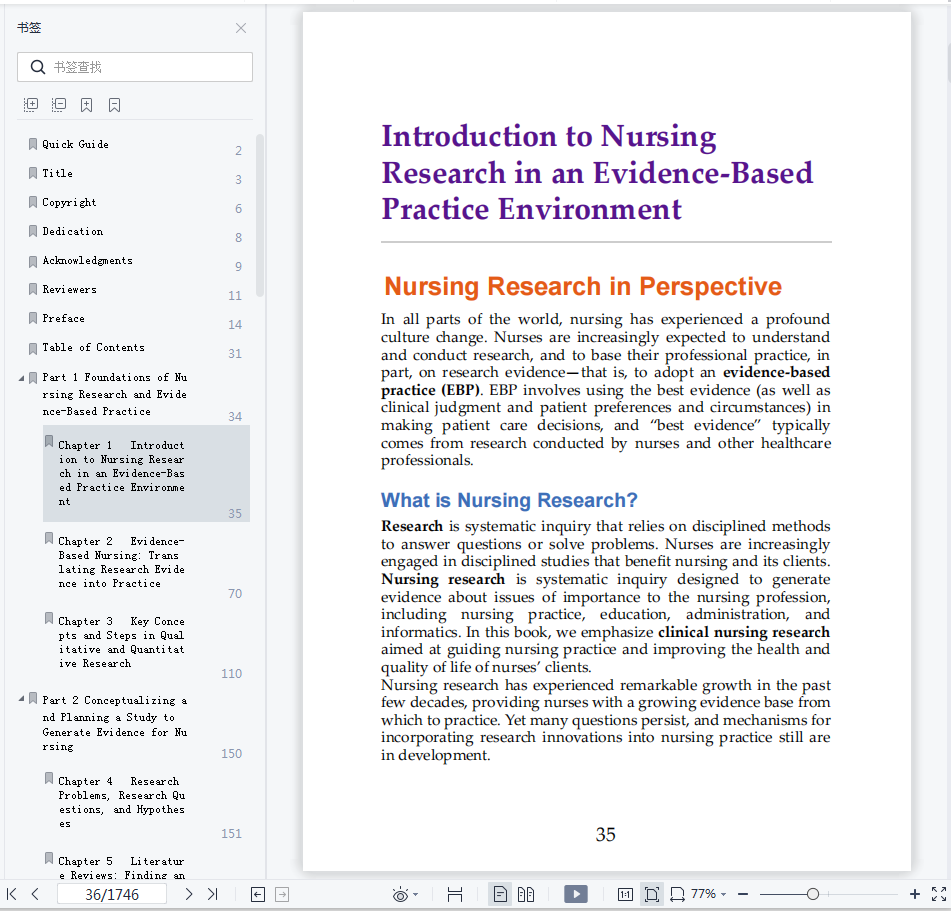Expand all bookmarks icon
Image resolution: width=951 pixels, height=911 pixels.
(x=30, y=105)
